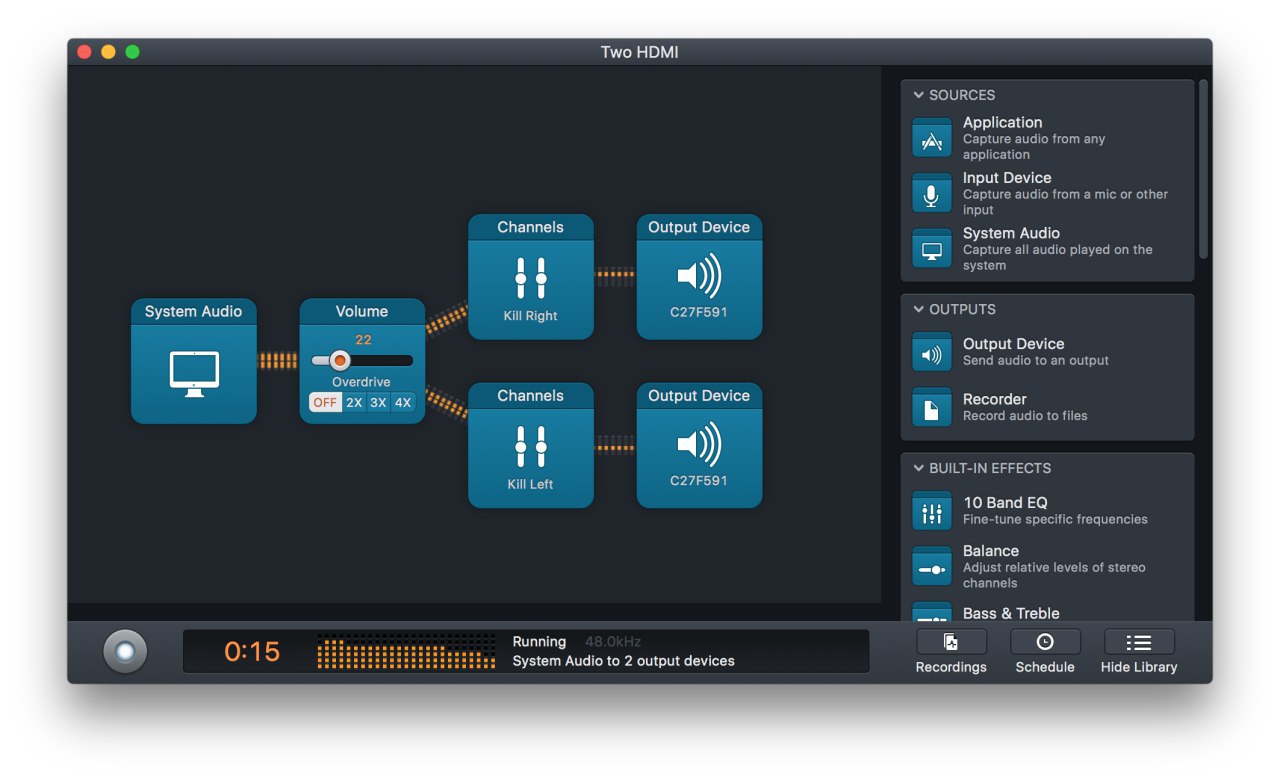The width and height of the screenshot is (1280, 780).
Task: Click 'Record audio to files' description
Action: [x=1025, y=415]
